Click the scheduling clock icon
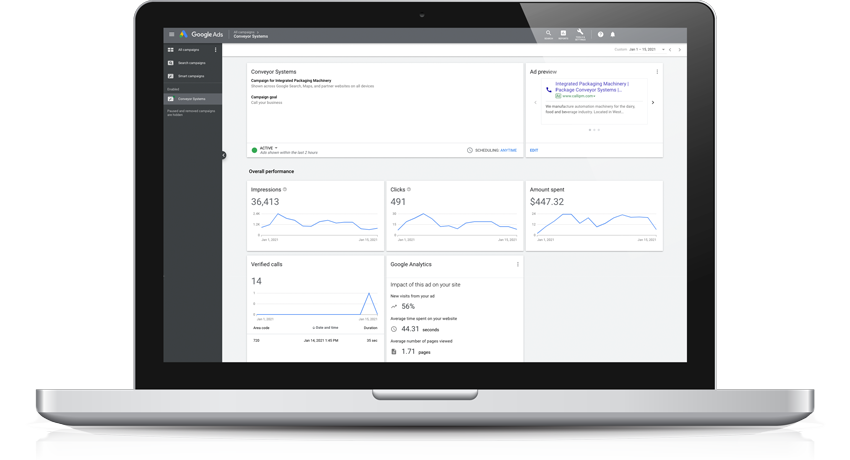The image size is (850, 460). pyautogui.click(x=469, y=150)
